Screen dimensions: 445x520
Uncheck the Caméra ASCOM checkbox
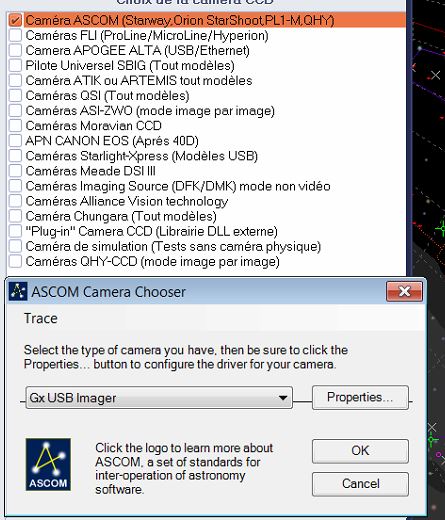point(15,20)
